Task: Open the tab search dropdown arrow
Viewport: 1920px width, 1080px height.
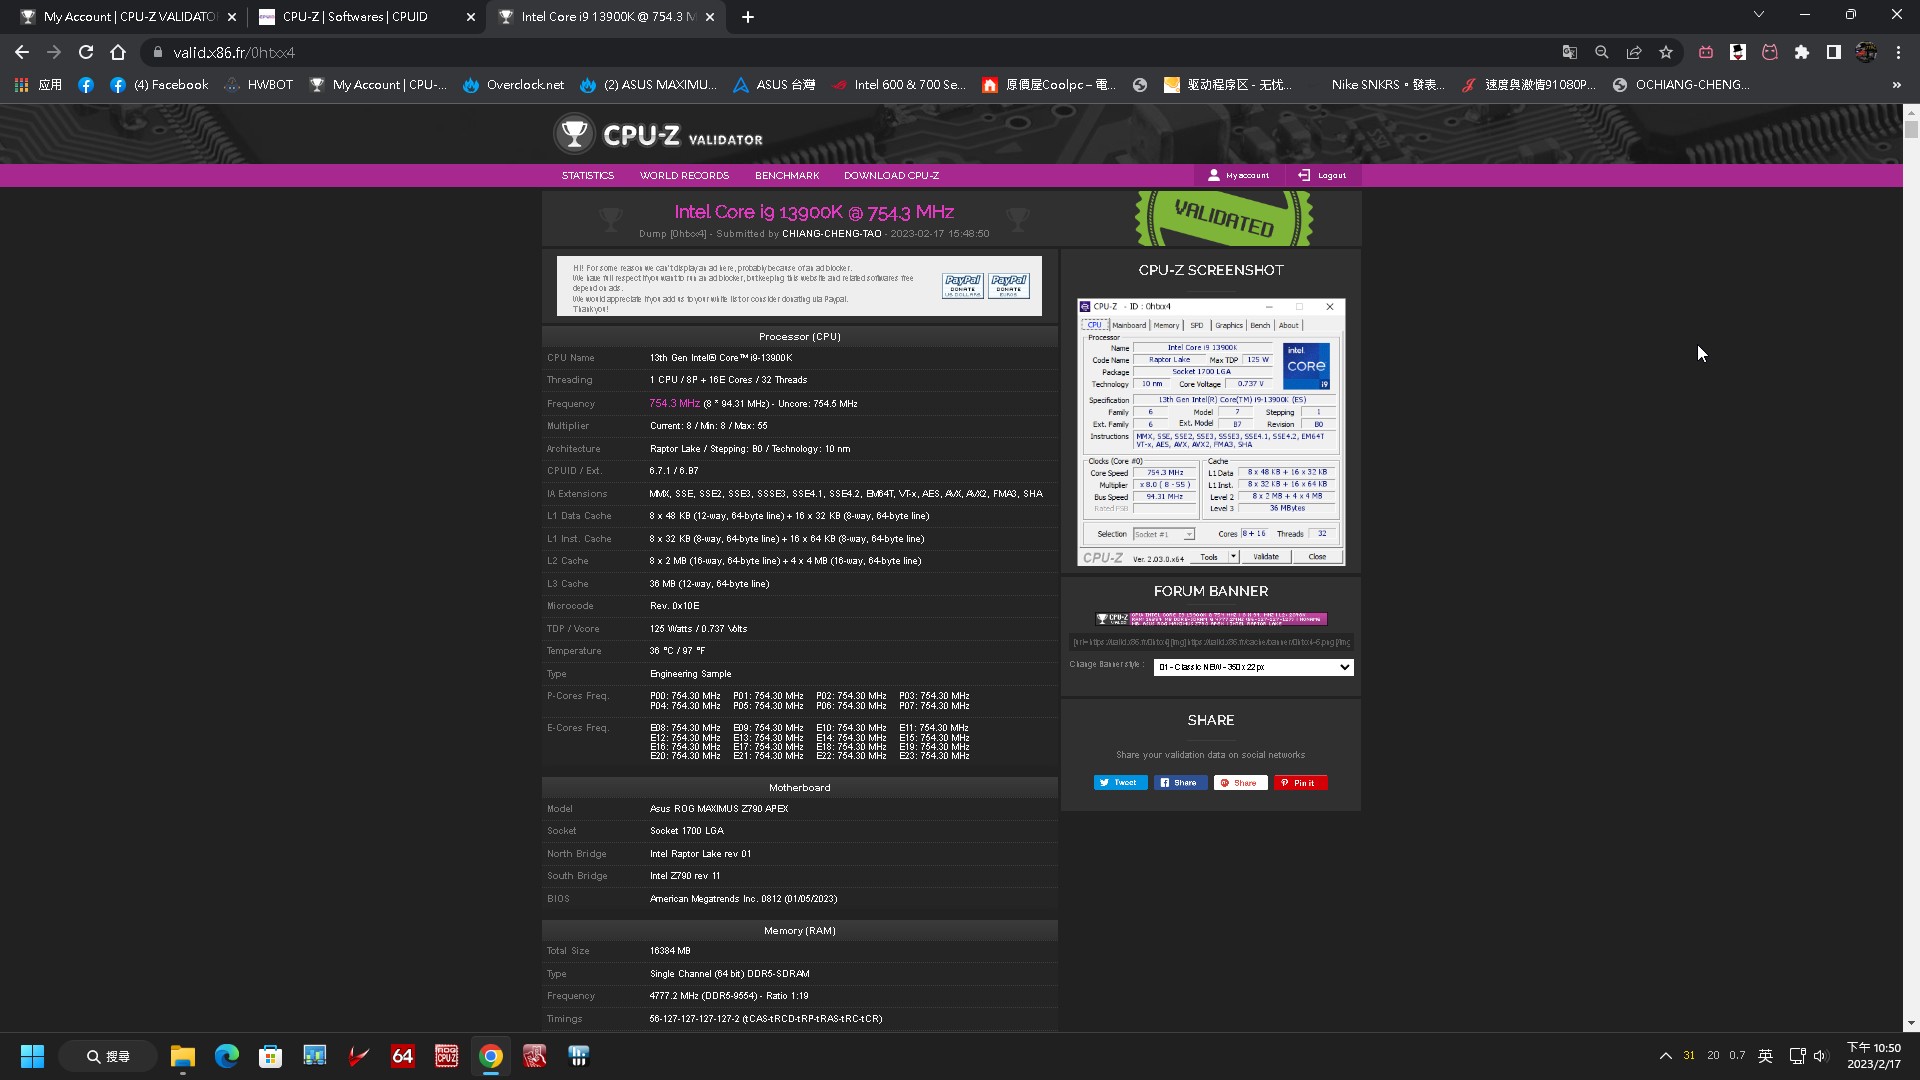Action: [x=1759, y=14]
